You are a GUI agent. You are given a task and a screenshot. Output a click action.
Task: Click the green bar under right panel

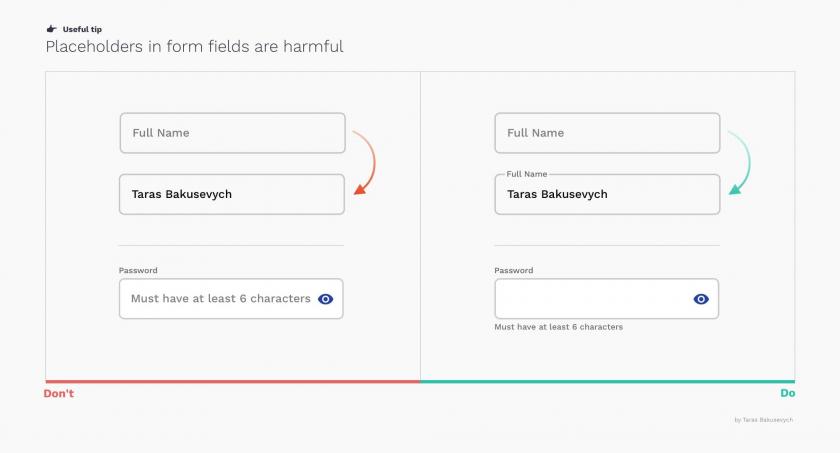pyautogui.click(x=608, y=382)
